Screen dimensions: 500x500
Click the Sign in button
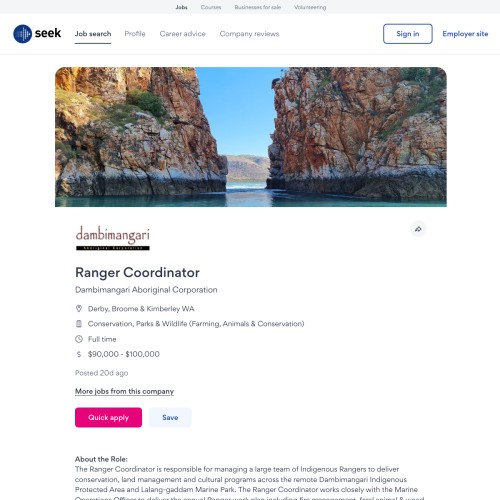click(408, 34)
